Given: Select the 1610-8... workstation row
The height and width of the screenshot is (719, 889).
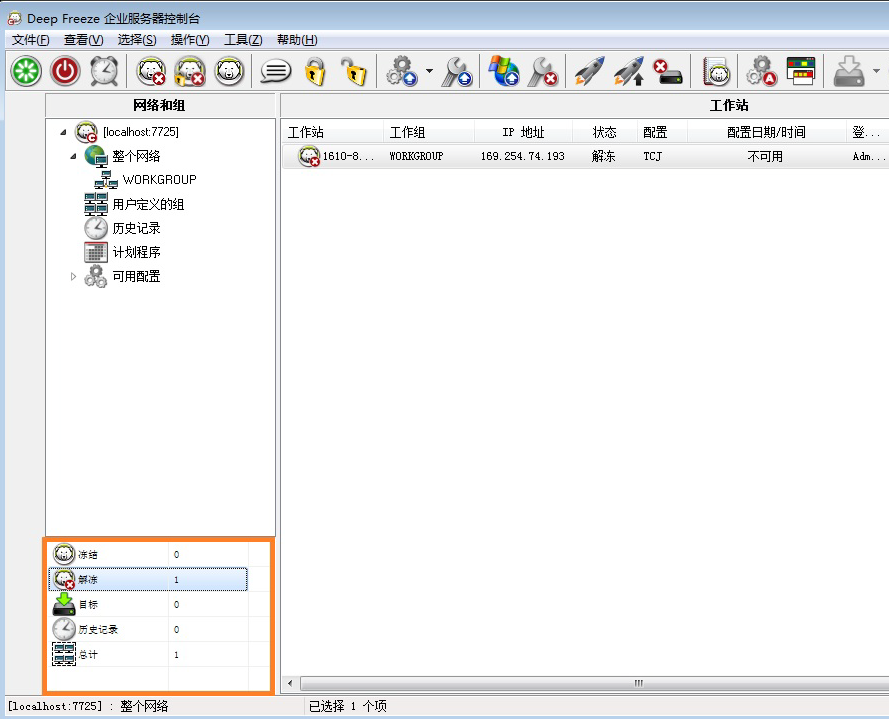Looking at the screenshot, I should pos(585,157).
